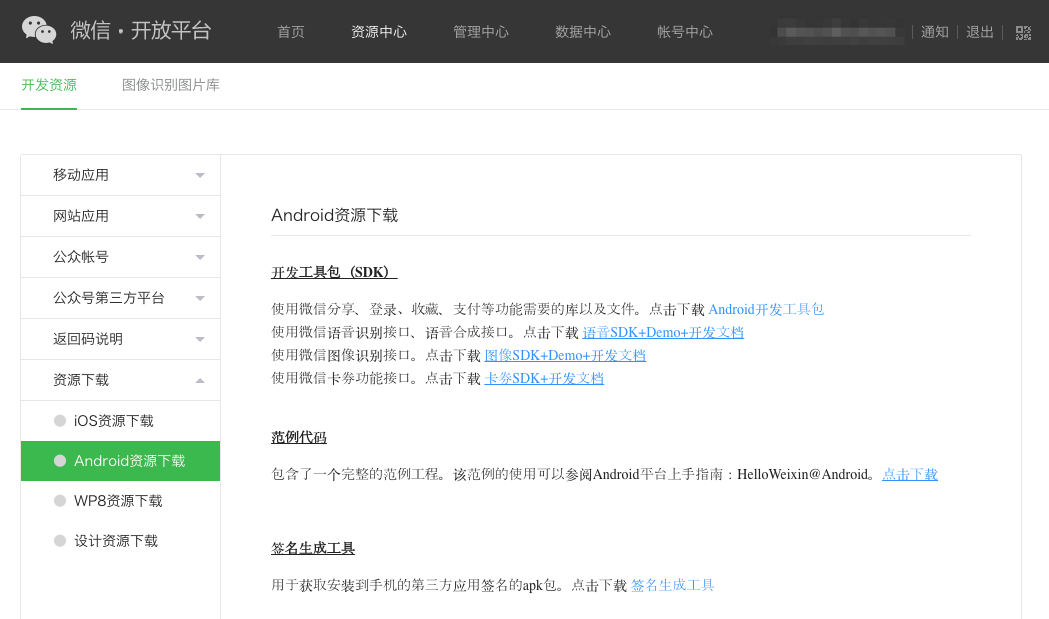Click the WeChat logo in the header
This screenshot has width=1049, height=619.
(x=40, y=30)
